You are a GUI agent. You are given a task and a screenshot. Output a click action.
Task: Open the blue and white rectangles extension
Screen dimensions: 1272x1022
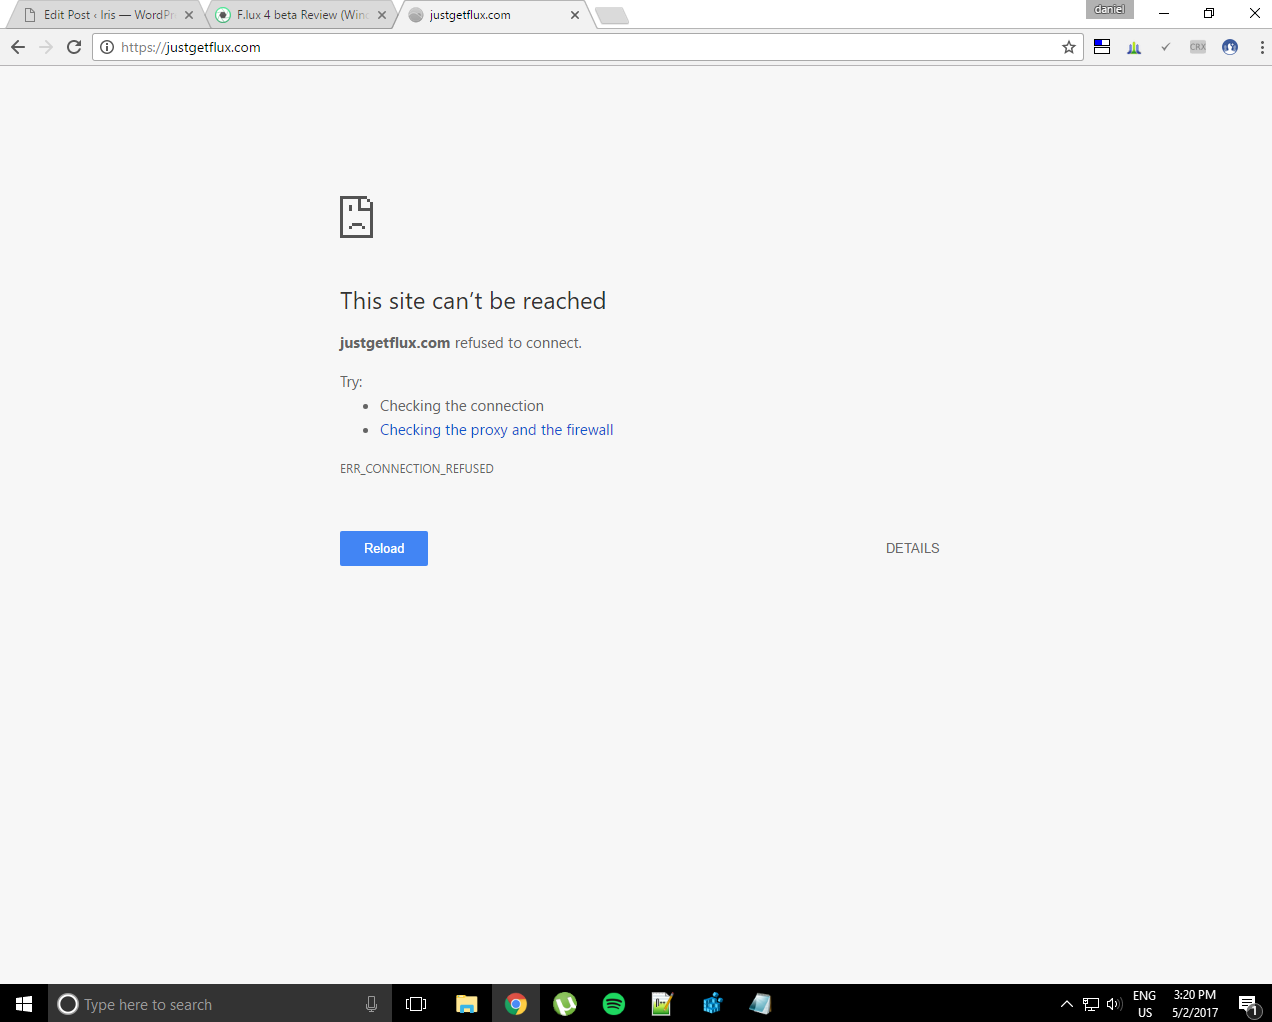click(x=1102, y=47)
